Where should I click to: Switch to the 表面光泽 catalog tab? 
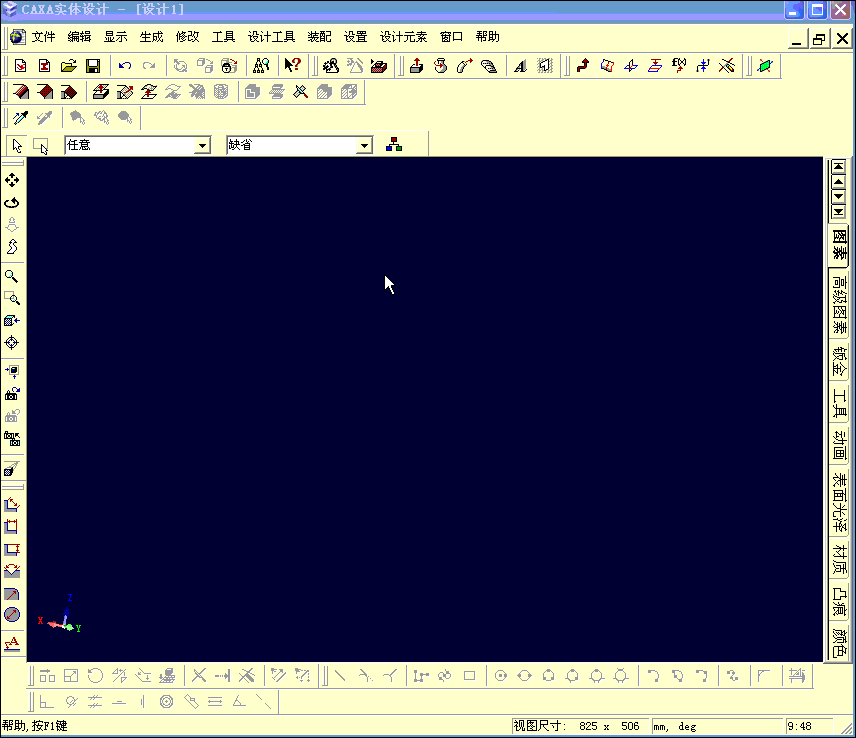839,502
